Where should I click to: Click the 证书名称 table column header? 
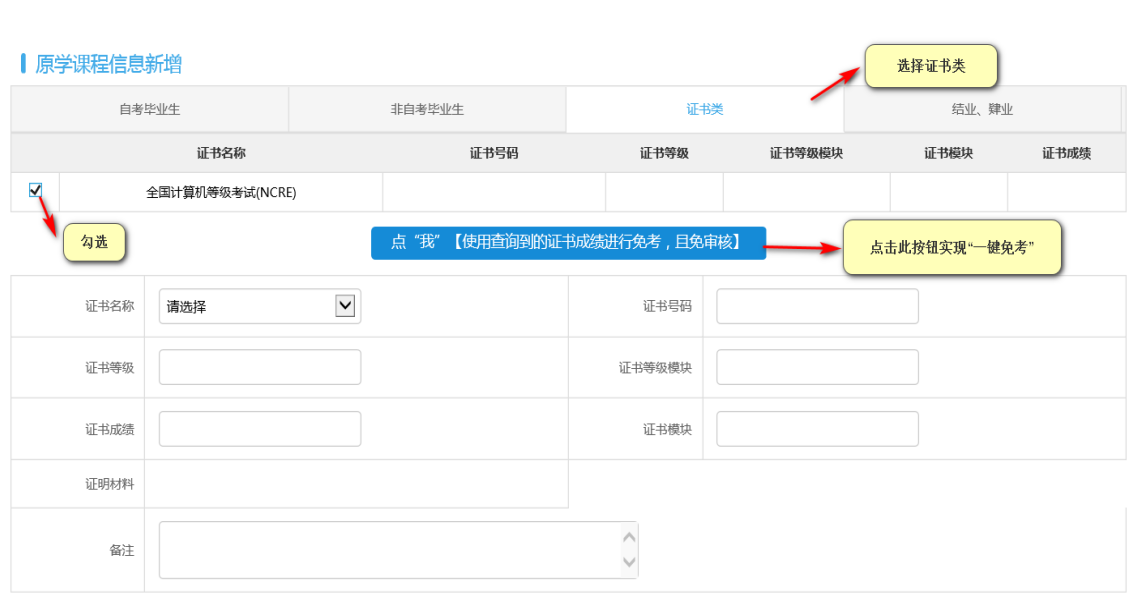click(x=221, y=153)
